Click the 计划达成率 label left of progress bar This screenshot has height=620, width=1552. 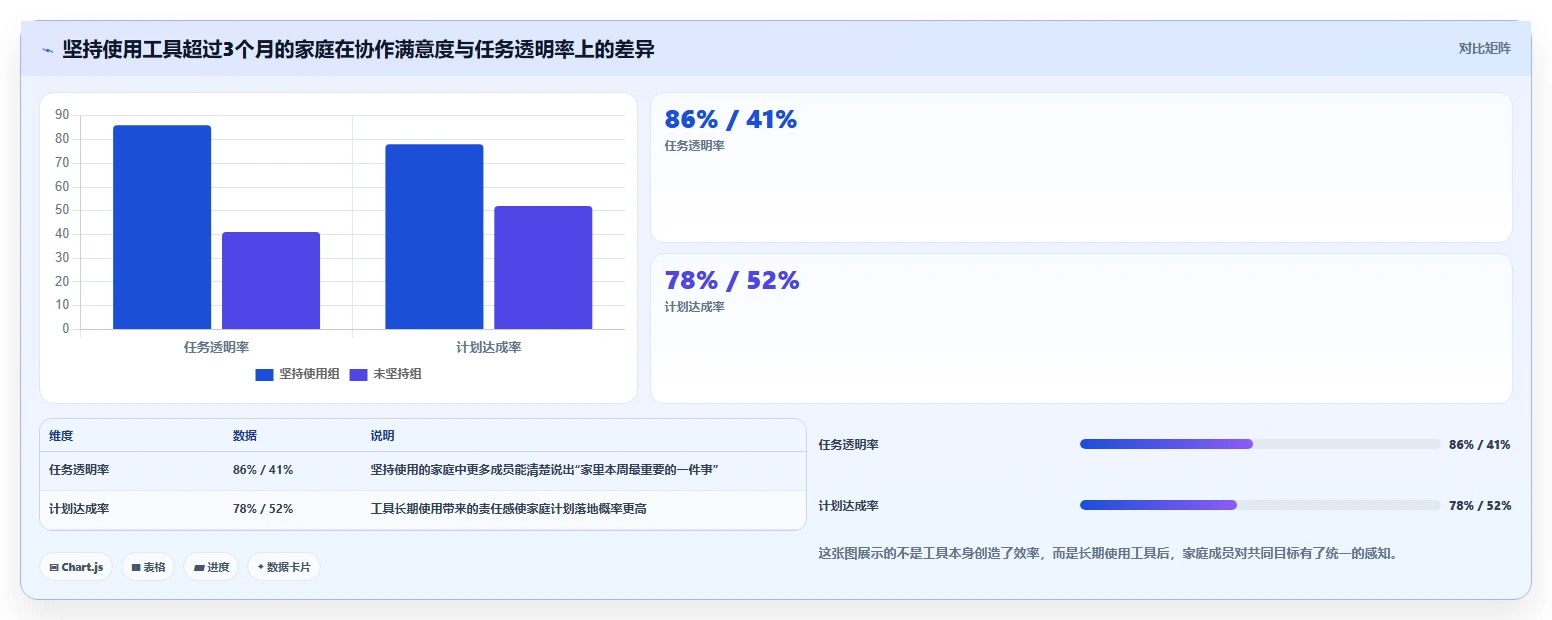click(x=849, y=505)
